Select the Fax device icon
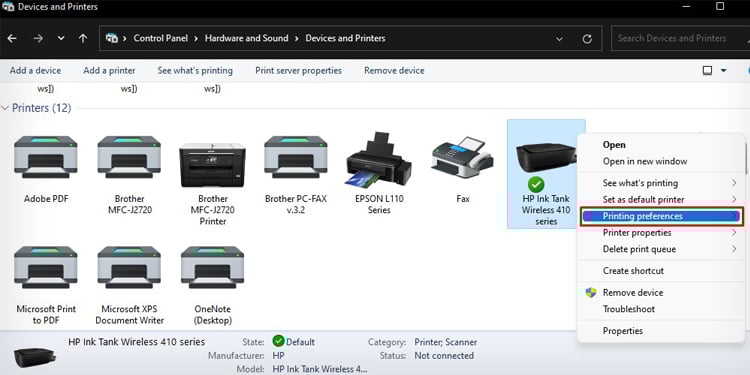This screenshot has width=750, height=375. coord(462,157)
